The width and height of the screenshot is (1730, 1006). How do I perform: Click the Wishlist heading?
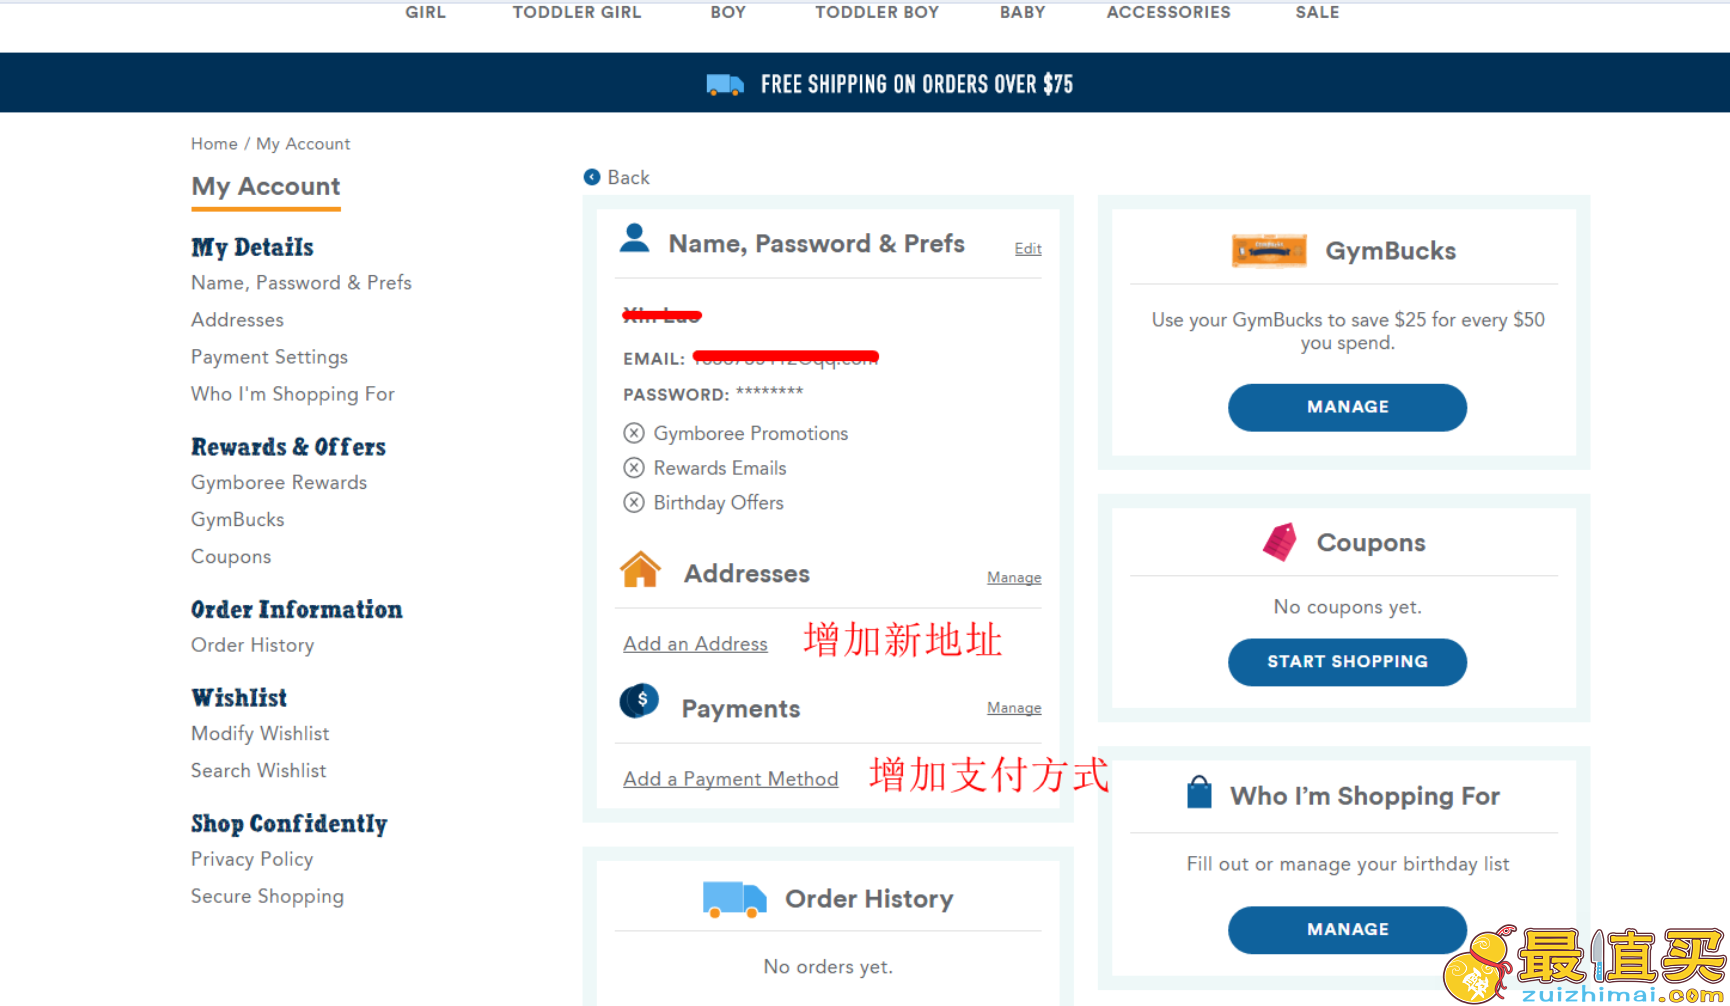pyautogui.click(x=239, y=698)
